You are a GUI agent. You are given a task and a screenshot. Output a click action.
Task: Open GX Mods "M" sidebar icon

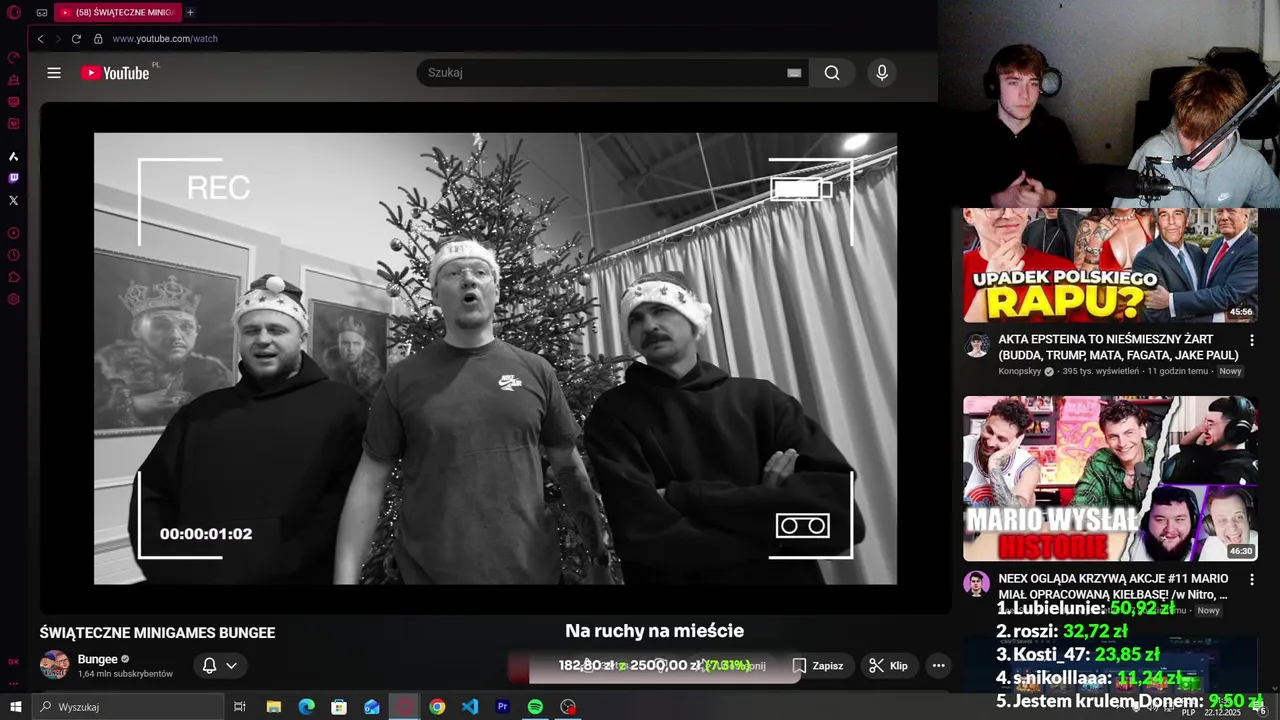(x=14, y=124)
